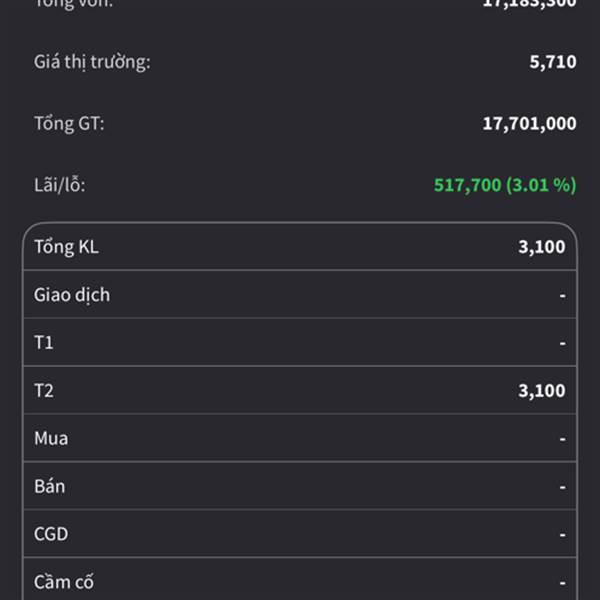
Task: Select the CGD row label
Action: click(51, 534)
